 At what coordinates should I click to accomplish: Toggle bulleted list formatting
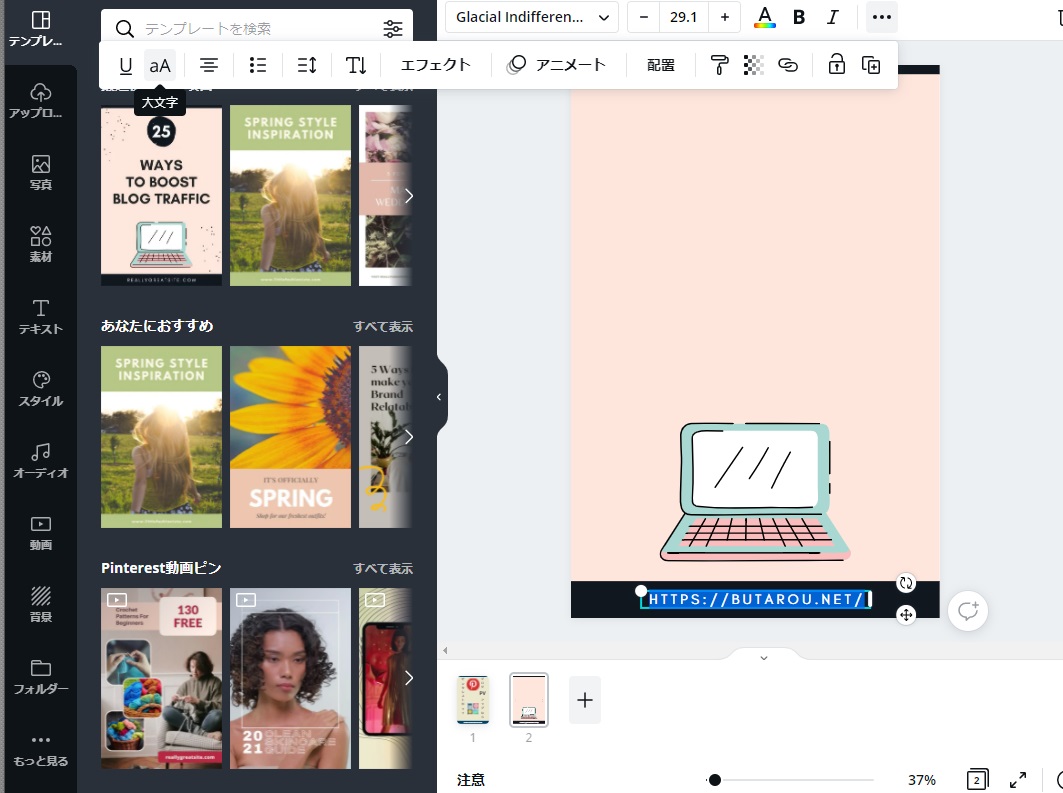(x=258, y=65)
